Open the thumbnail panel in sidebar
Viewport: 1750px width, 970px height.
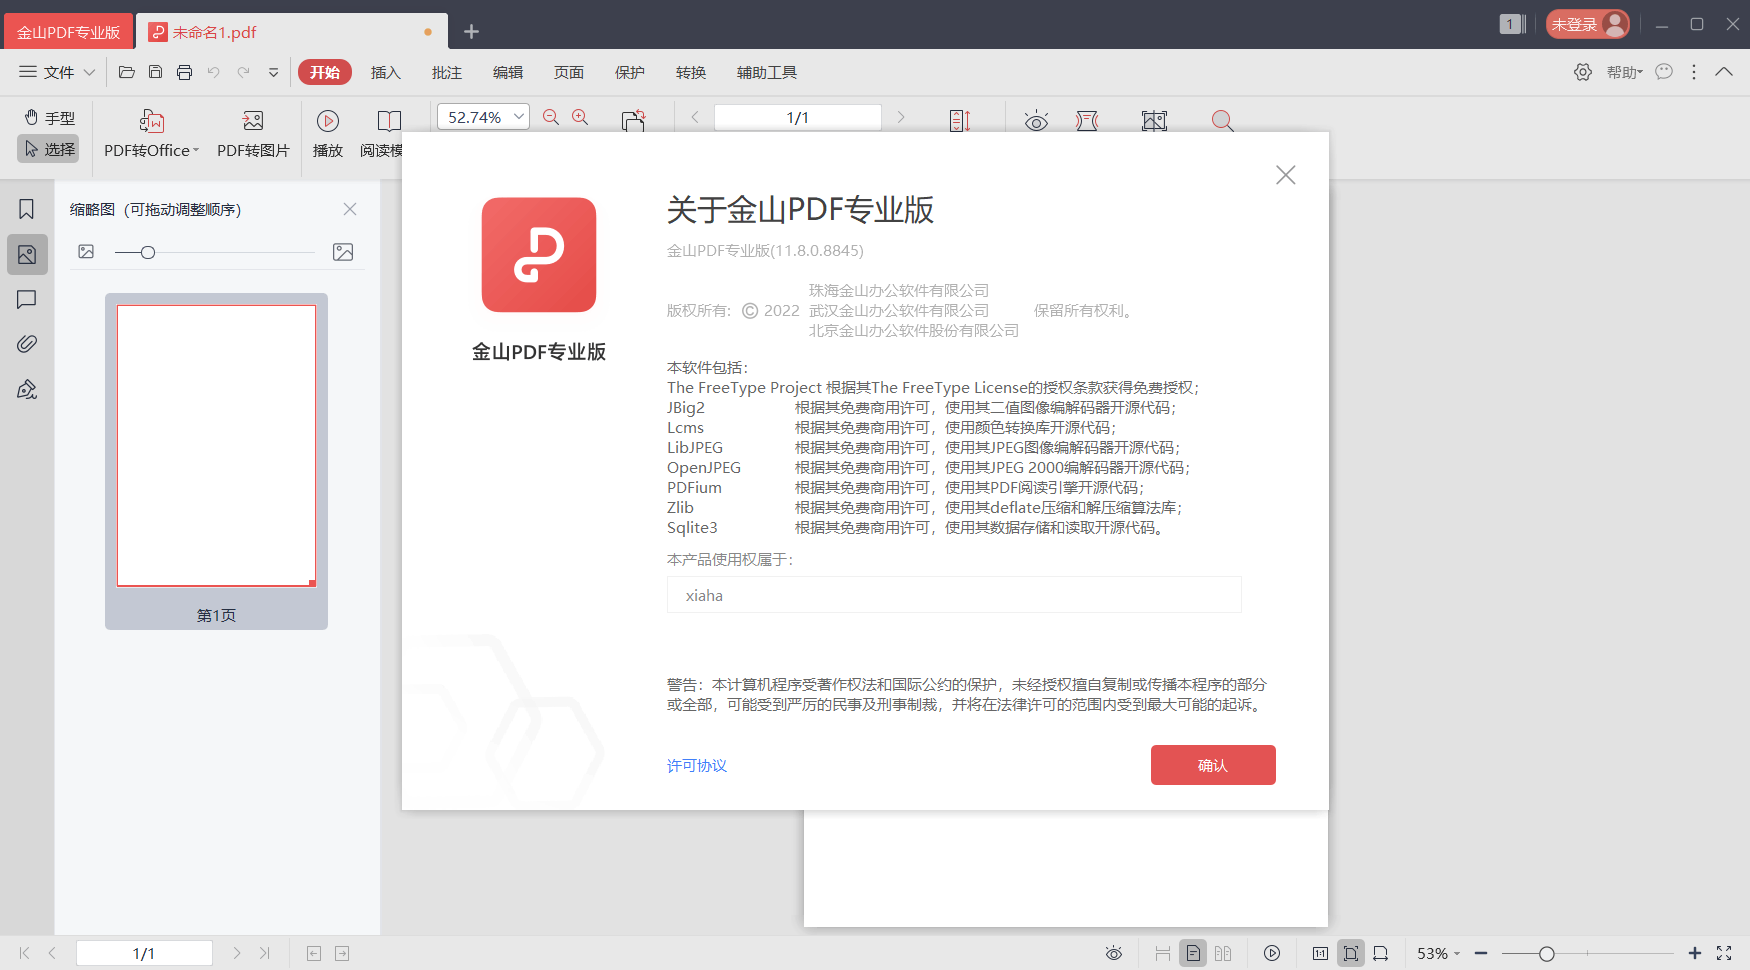coord(27,254)
